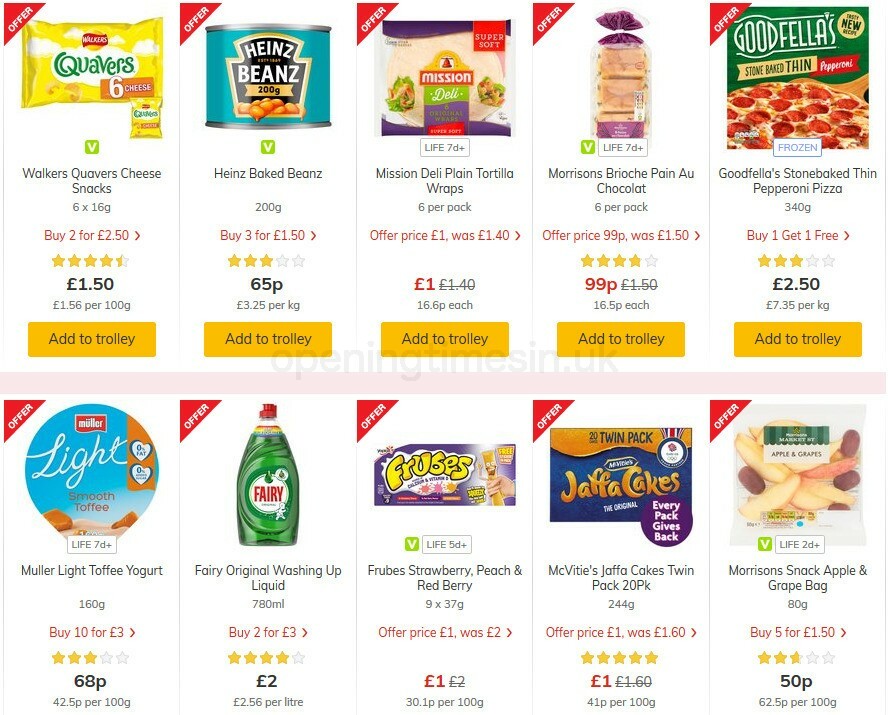Click the OFFER ribbon on Walkers Quavers
The height and width of the screenshot is (715, 888).
pyautogui.click(x=19, y=20)
